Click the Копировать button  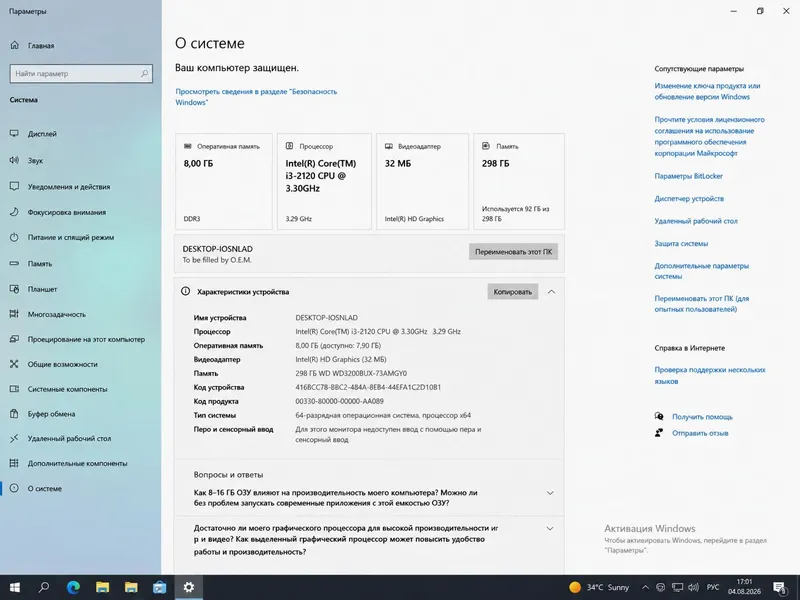pyautogui.click(x=512, y=292)
